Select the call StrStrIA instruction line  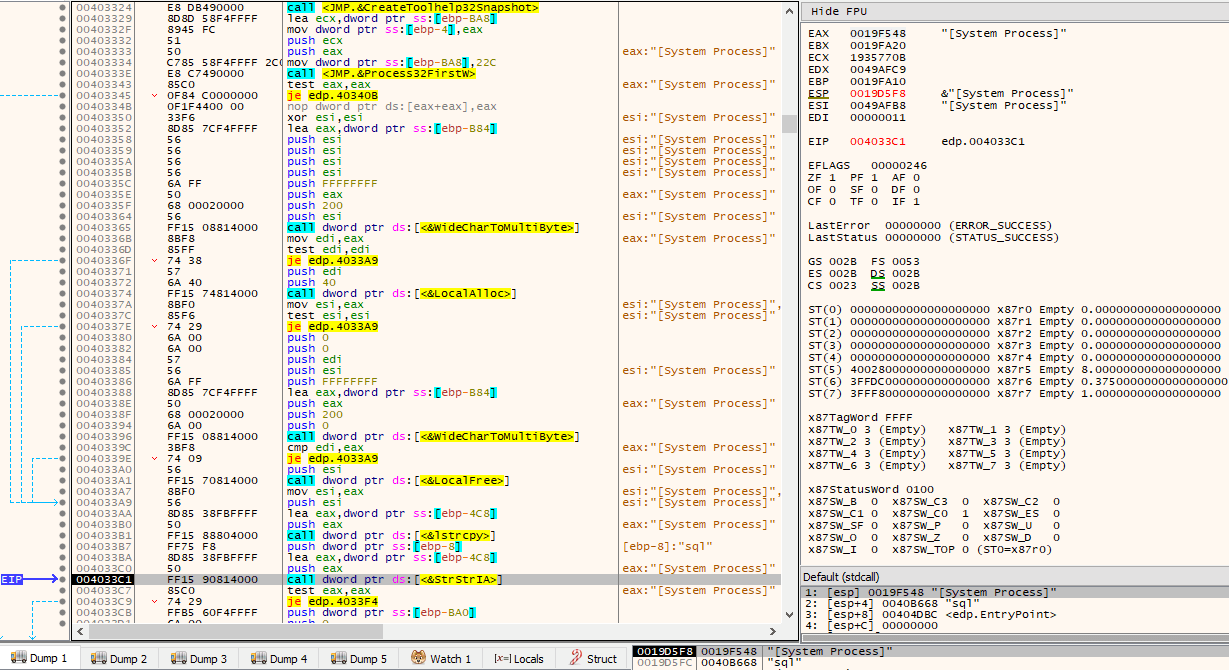pos(394,579)
